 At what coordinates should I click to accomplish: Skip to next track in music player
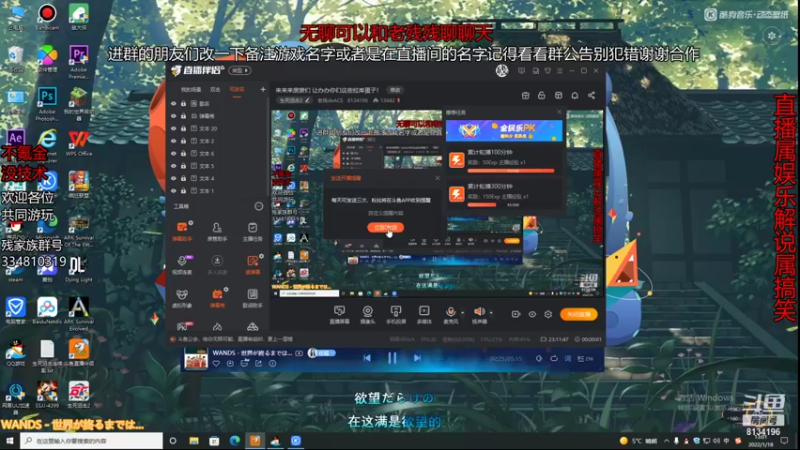click(417, 358)
